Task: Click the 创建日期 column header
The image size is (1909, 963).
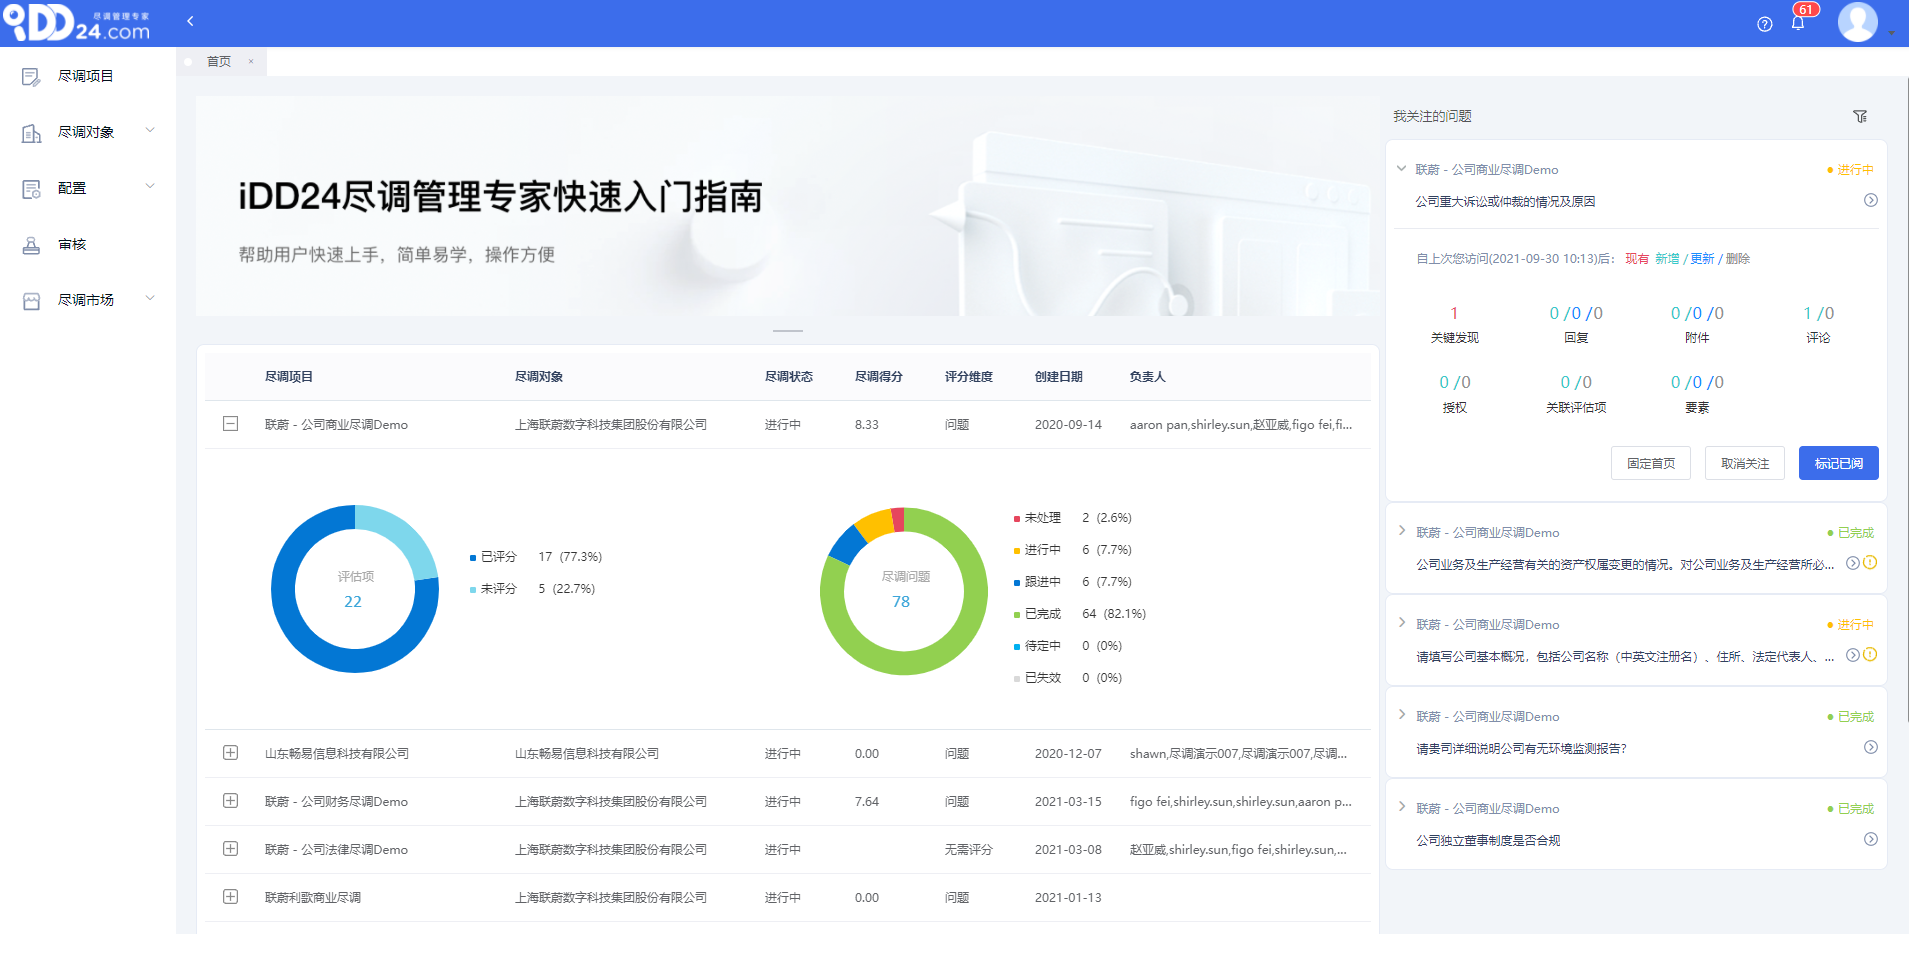Action: [x=1058, y=377]
